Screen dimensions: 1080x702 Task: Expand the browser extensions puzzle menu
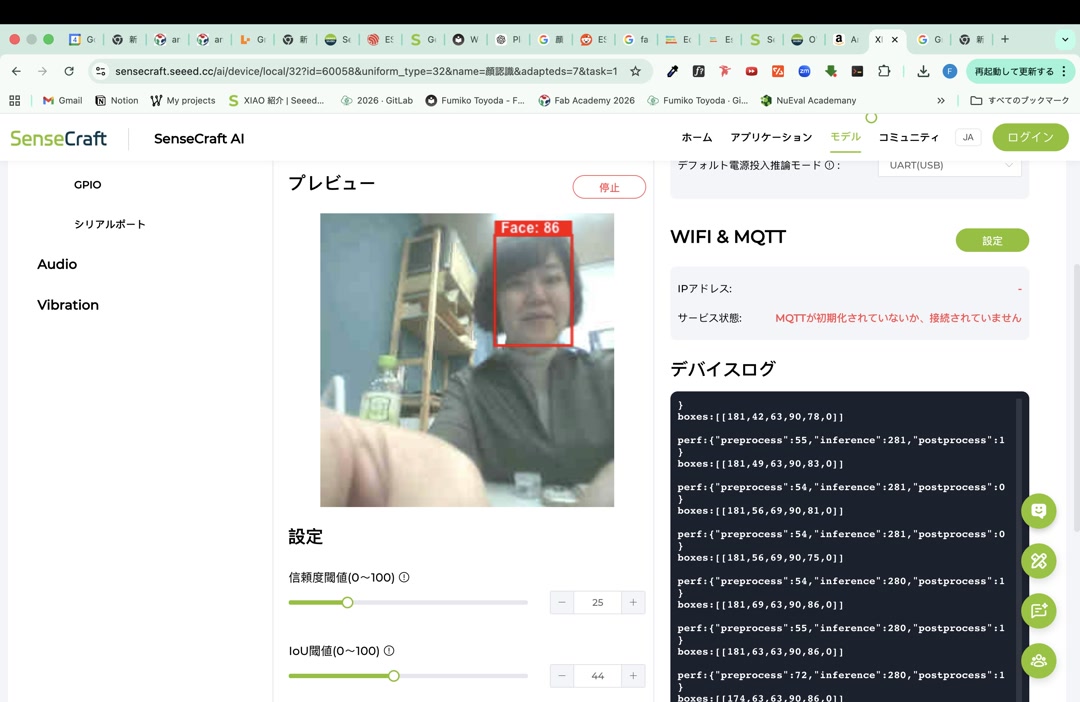pos(885,71)
